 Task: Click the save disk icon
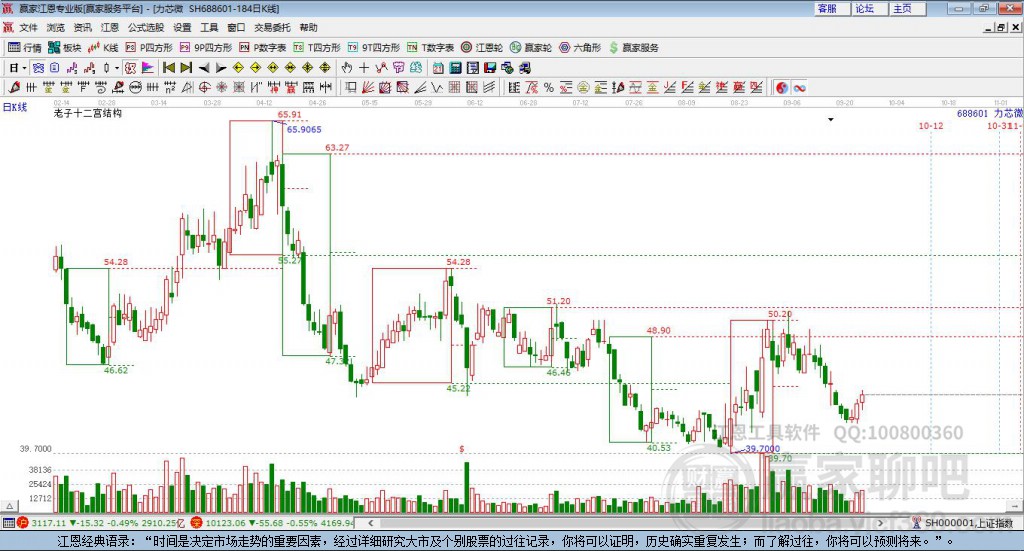[490, 68]
